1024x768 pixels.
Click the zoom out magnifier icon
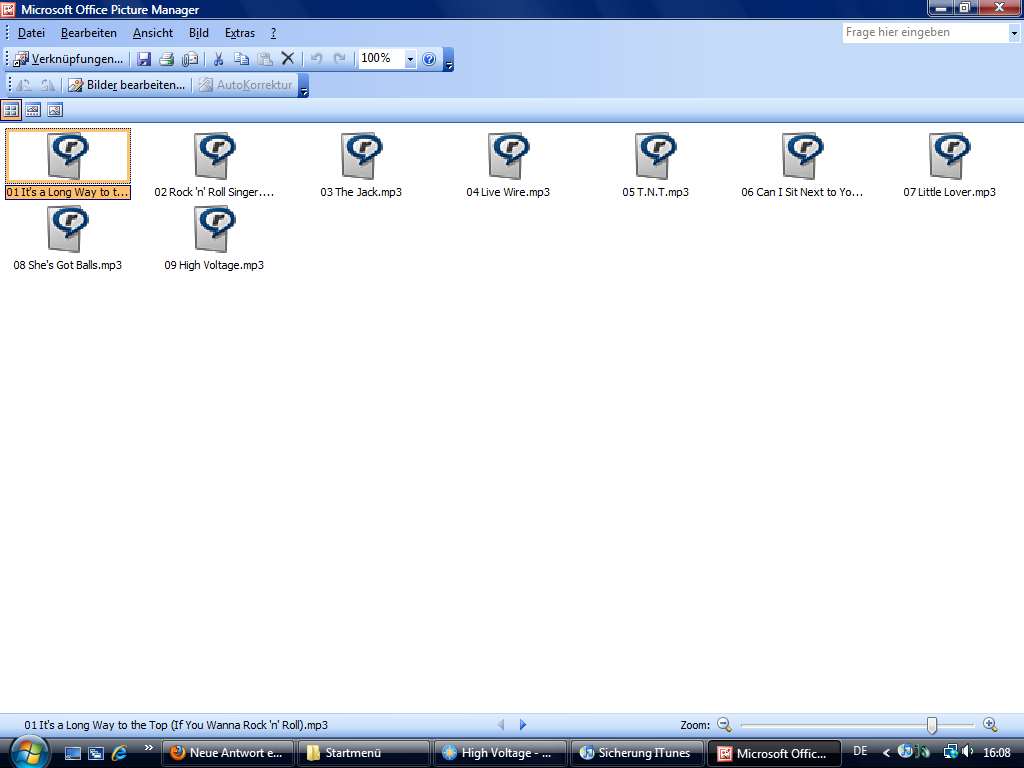pyautogui.click(x=724, y=724)
